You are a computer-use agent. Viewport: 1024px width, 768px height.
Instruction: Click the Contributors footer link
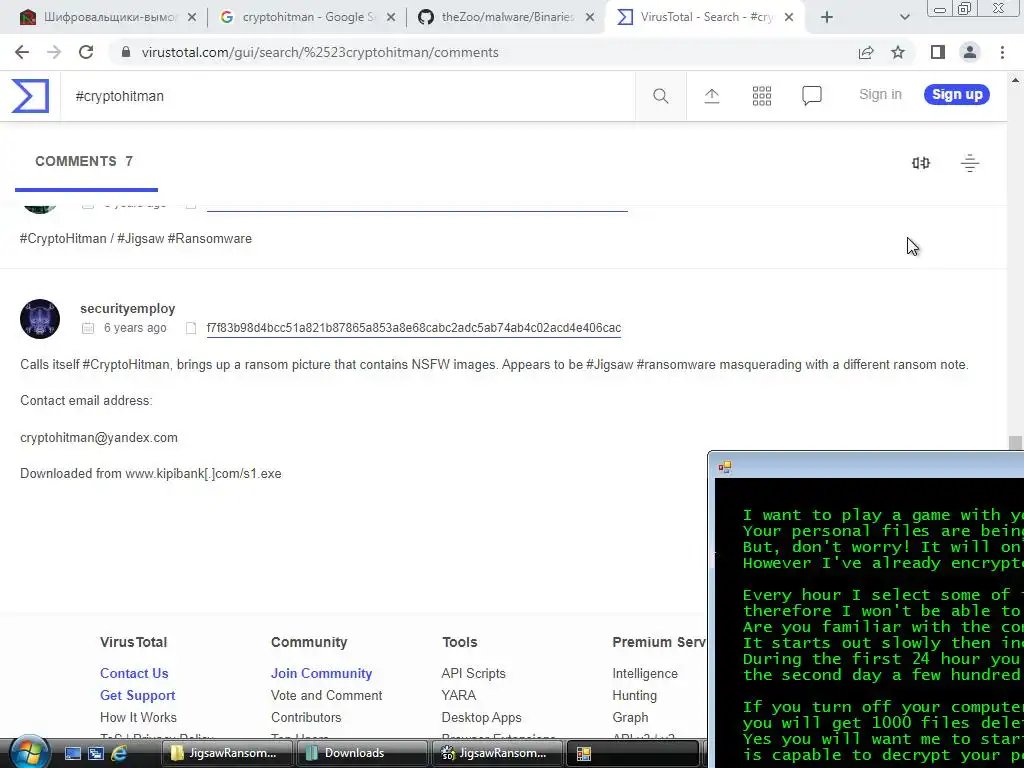coord(306,717)
